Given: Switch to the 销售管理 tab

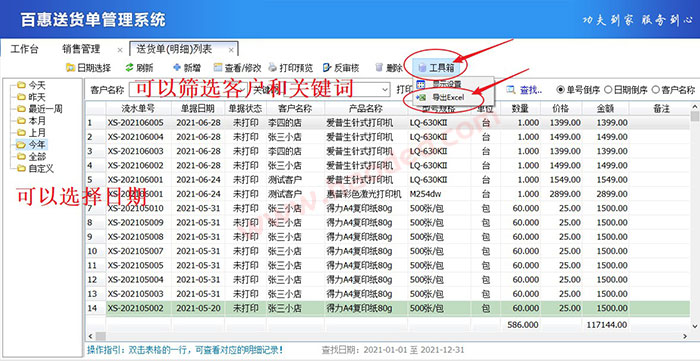Looking at the screenshot, I should click(81, 49).
